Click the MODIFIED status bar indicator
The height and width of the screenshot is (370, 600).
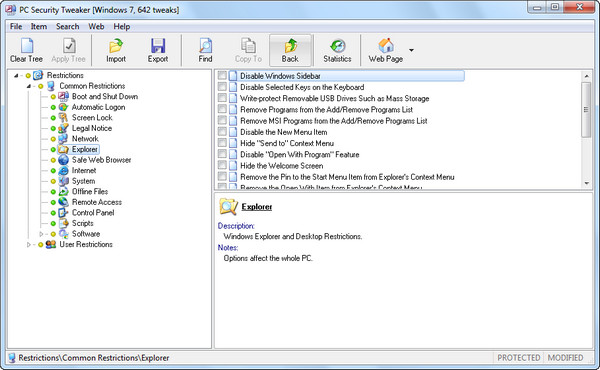pyautogui.click(x=565, y=358)
